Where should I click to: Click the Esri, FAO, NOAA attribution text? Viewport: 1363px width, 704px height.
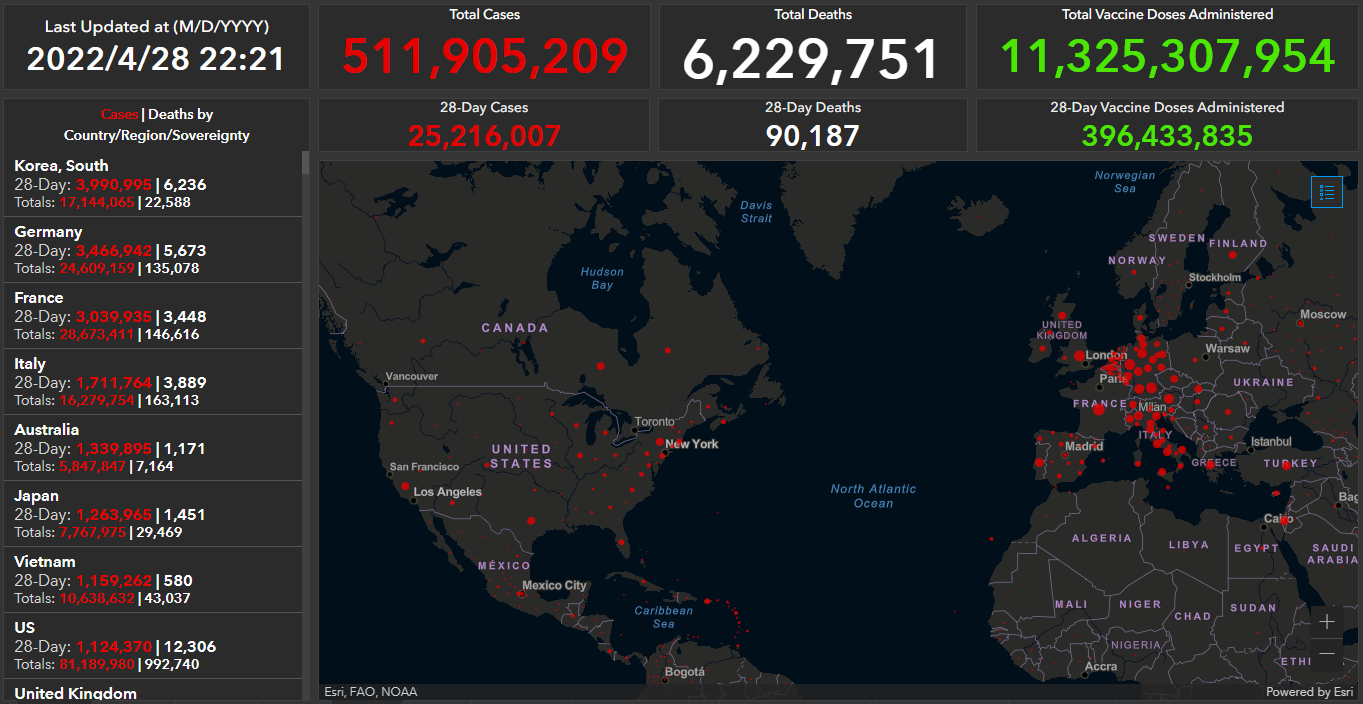coord(371,692)
